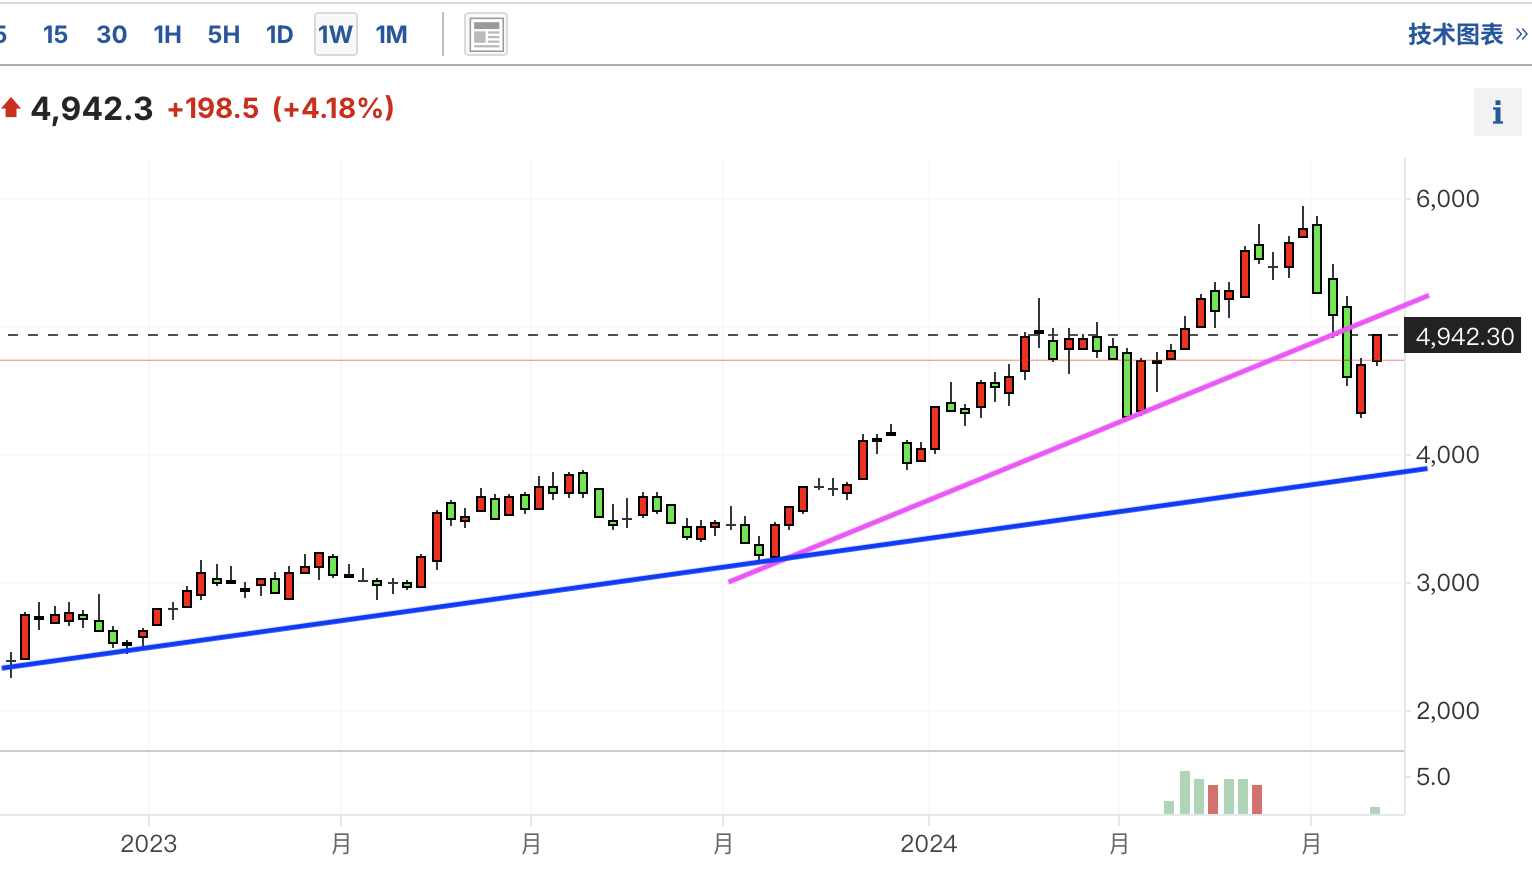
Task: Select the 30-minute timeframe
Action: pyautogui.click(x=111, y=35)
